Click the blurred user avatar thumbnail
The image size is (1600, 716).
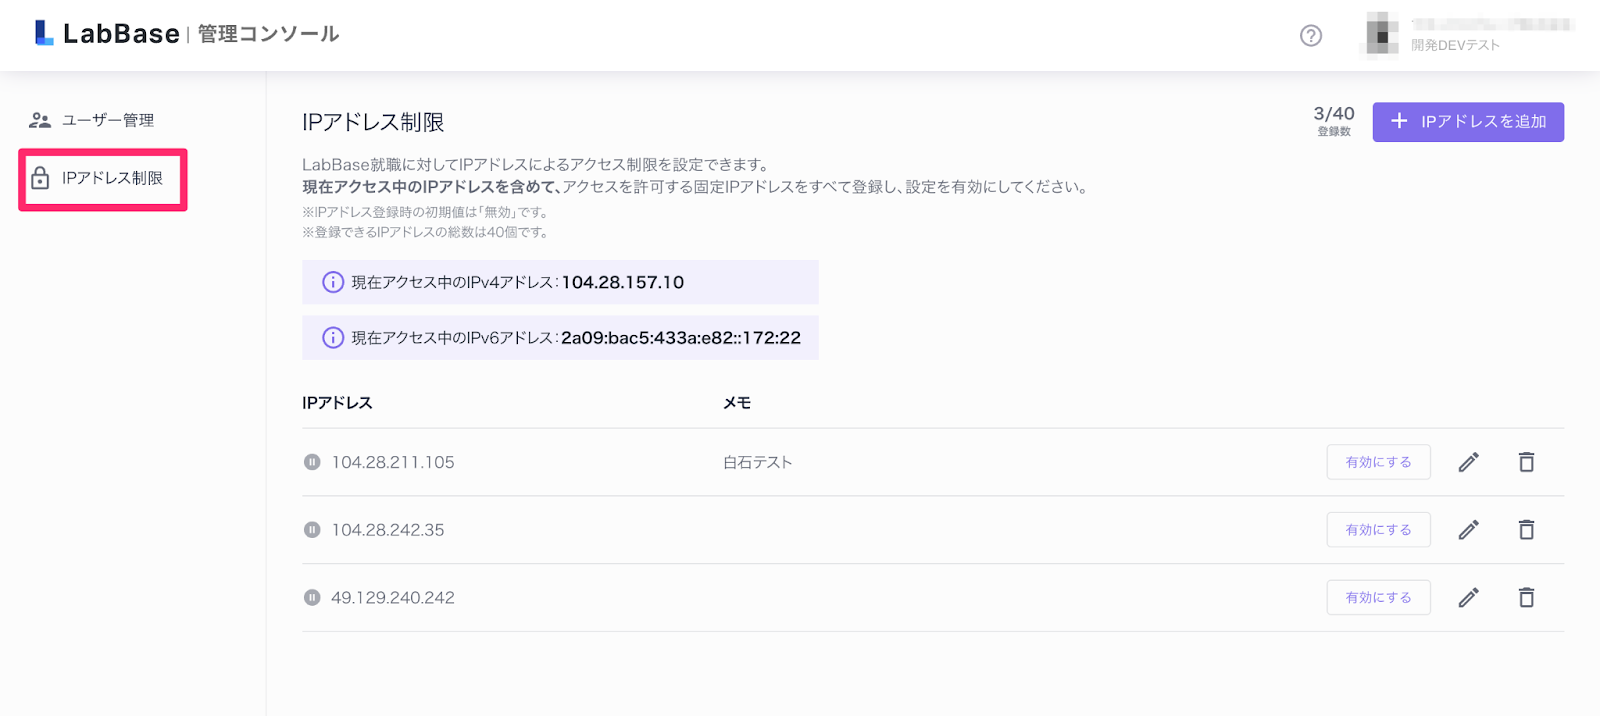pos(1382,35)
